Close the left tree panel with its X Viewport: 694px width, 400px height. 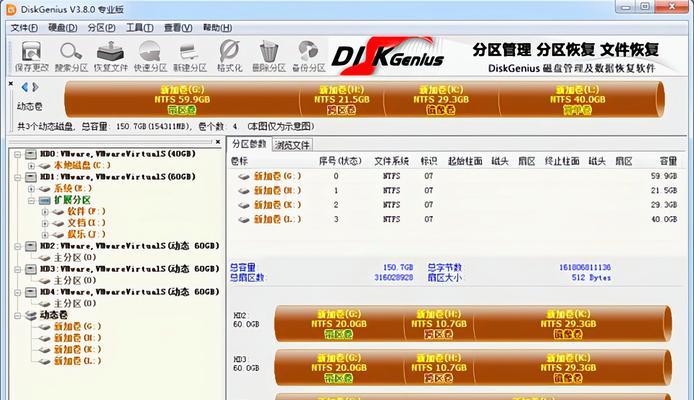pyautogui.click(x=218, y=142)
